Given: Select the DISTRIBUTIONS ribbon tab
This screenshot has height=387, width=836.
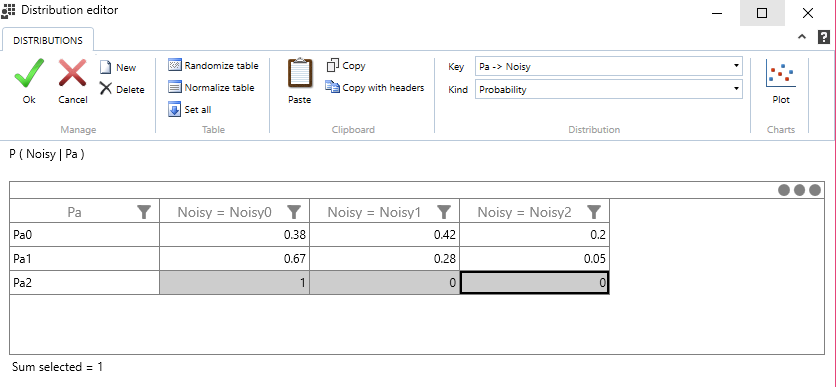Looking at the screenshot, I should (x=47, y=41).
